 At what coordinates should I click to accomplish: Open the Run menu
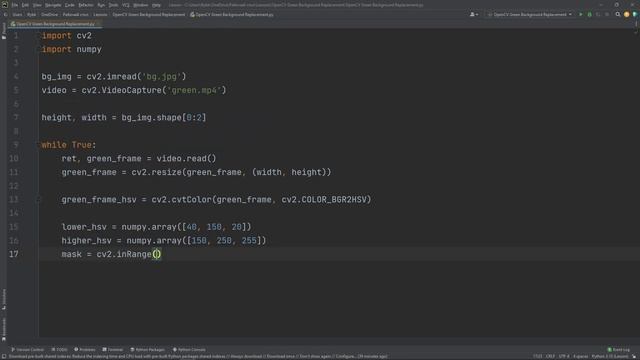tap(101, 5)
